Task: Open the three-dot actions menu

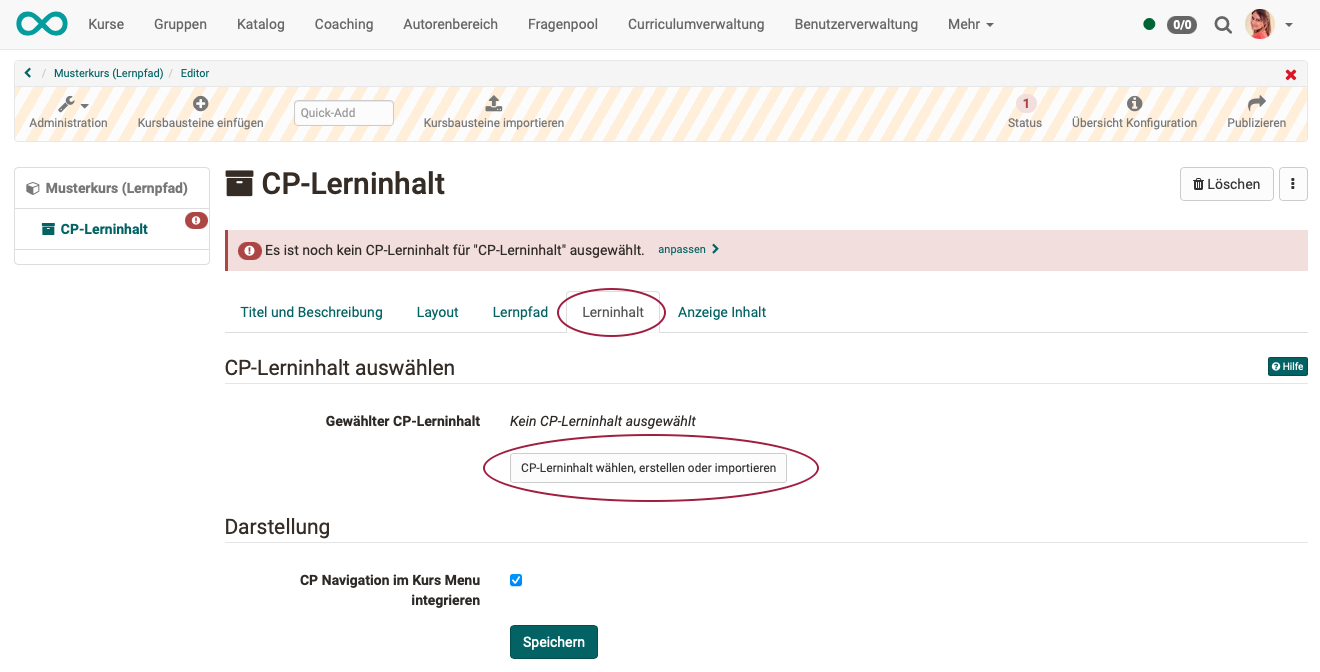Action: coord(1293,184)
